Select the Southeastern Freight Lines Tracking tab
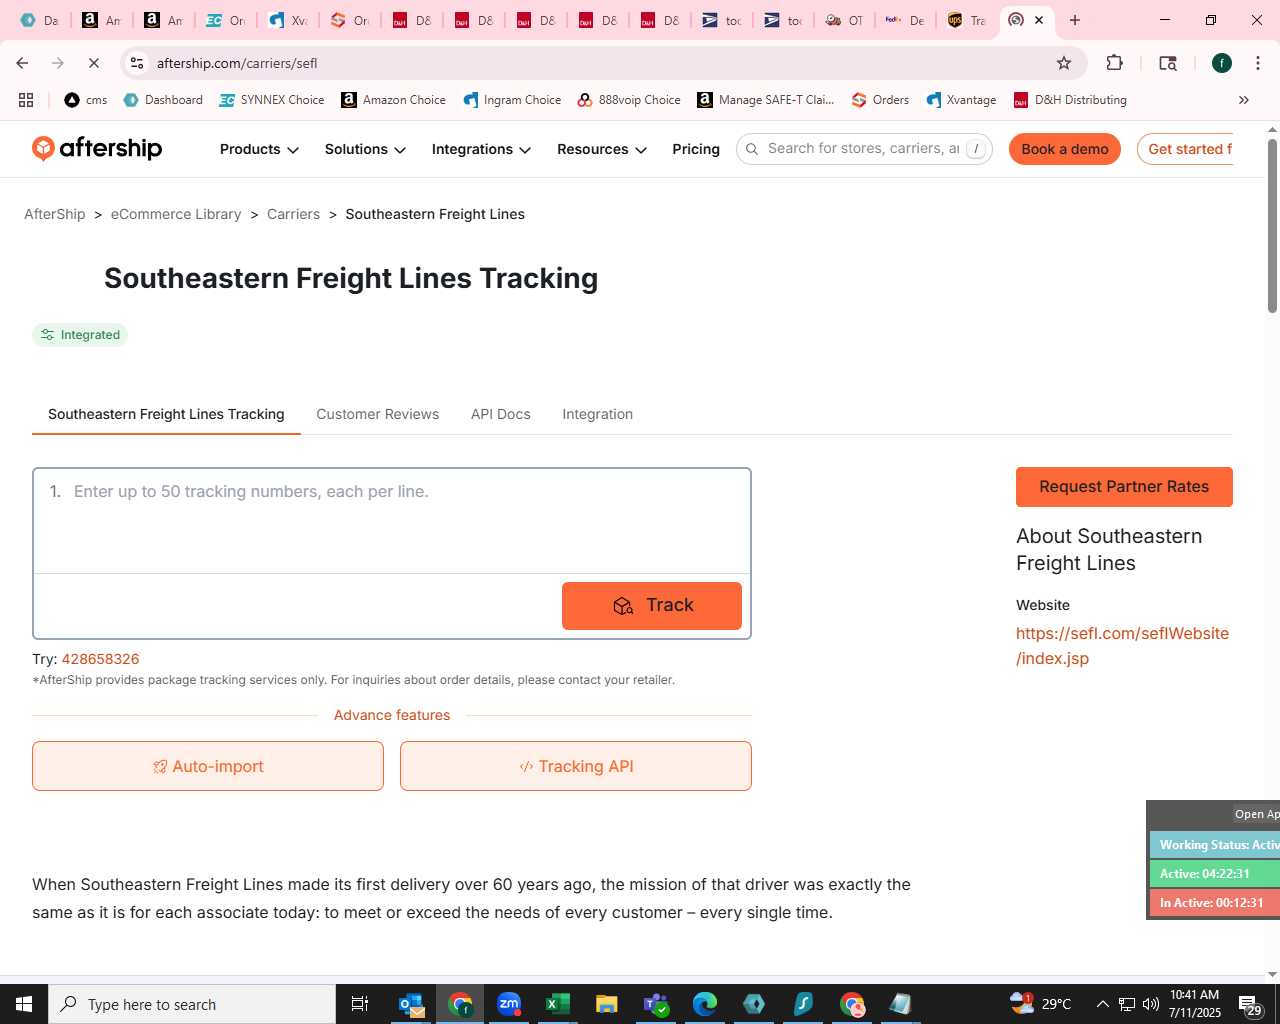 click(x=166, y=414)
